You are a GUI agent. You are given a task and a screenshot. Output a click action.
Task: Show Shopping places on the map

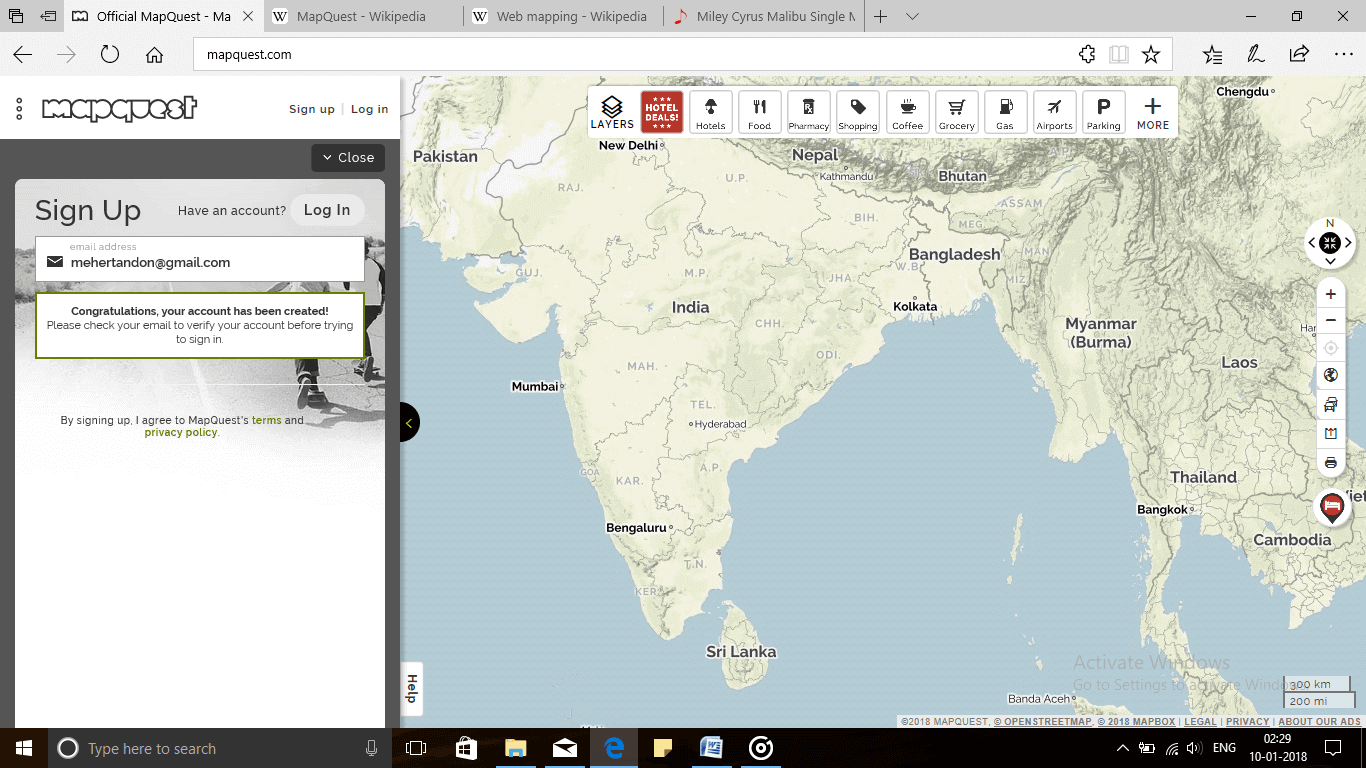857,112
